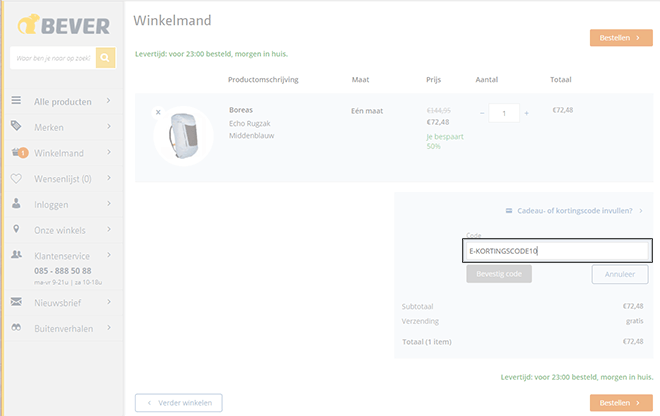Click the Merken tag icon
This screenshot has width=660, height=416.
[x=16, y=125]
